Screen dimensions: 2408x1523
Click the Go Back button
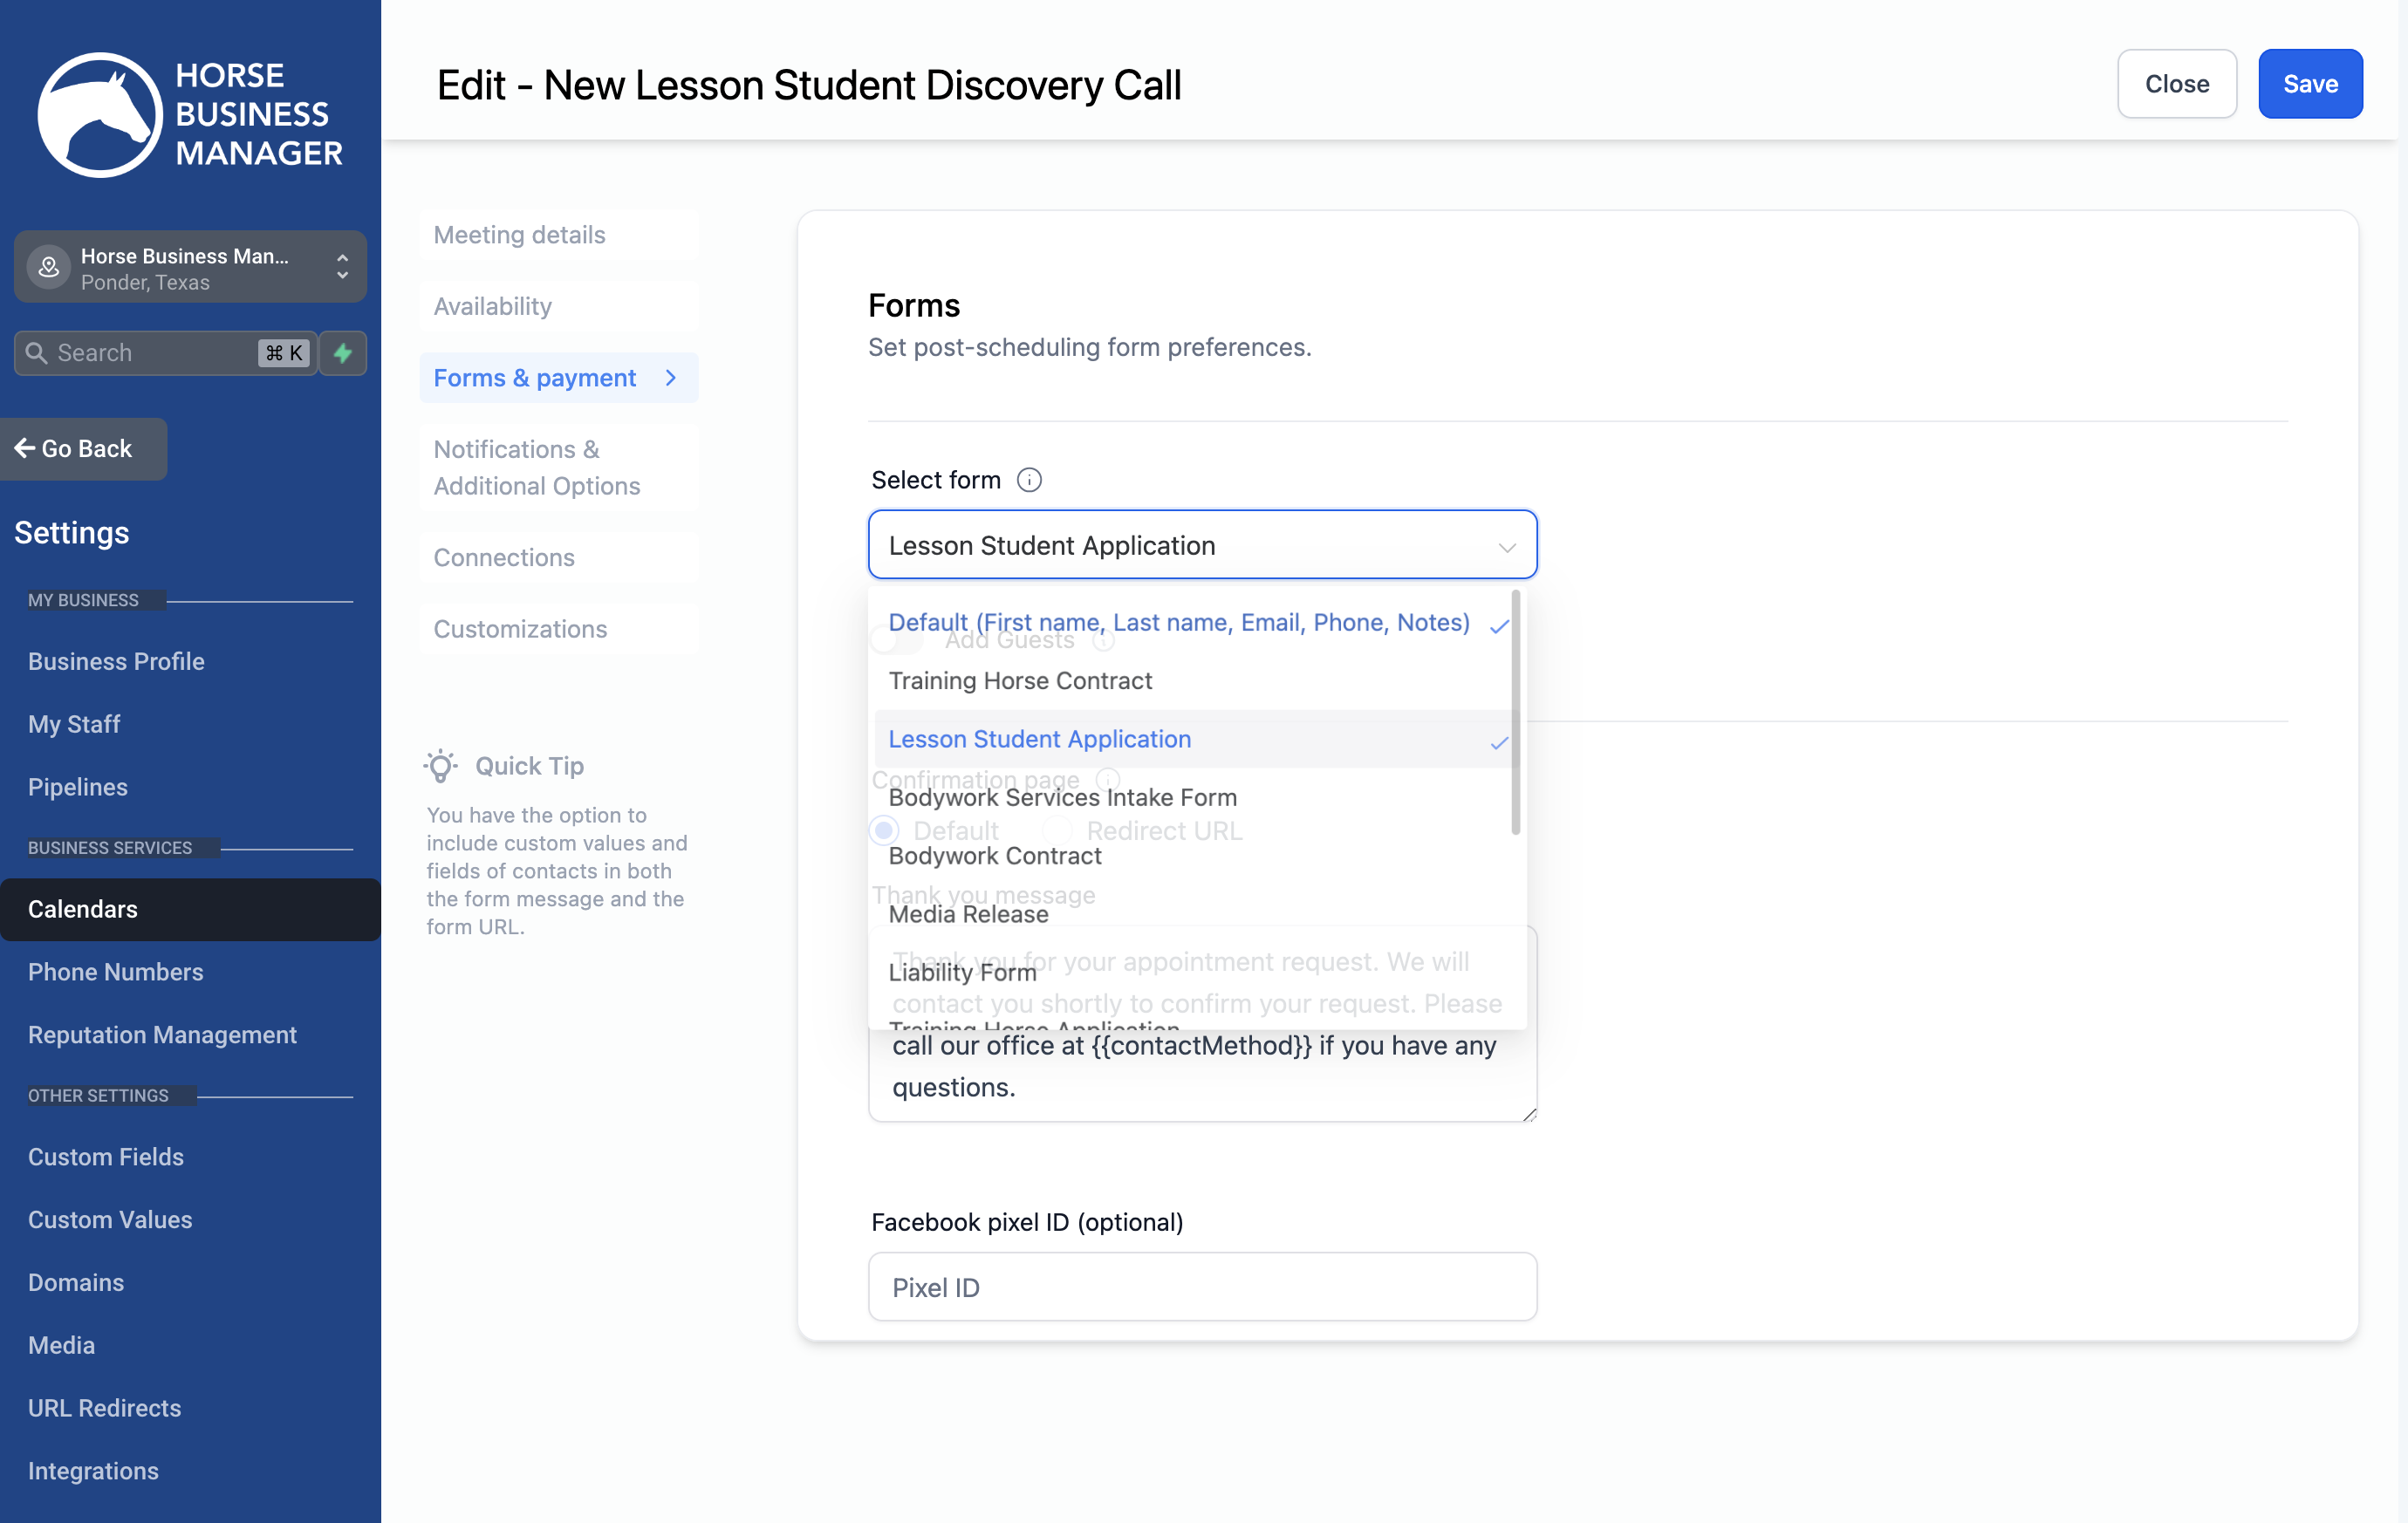[84, 449]
